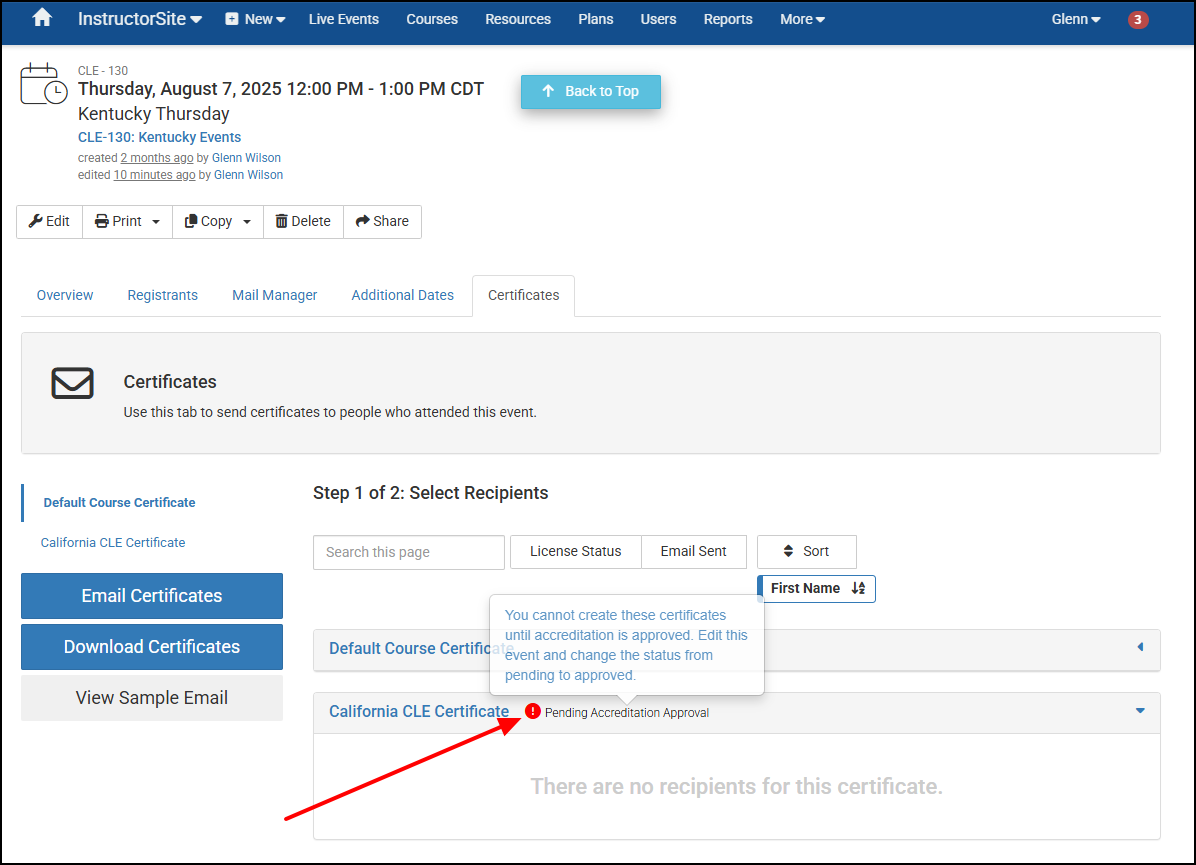Delete this event

(x=304, y=221)
